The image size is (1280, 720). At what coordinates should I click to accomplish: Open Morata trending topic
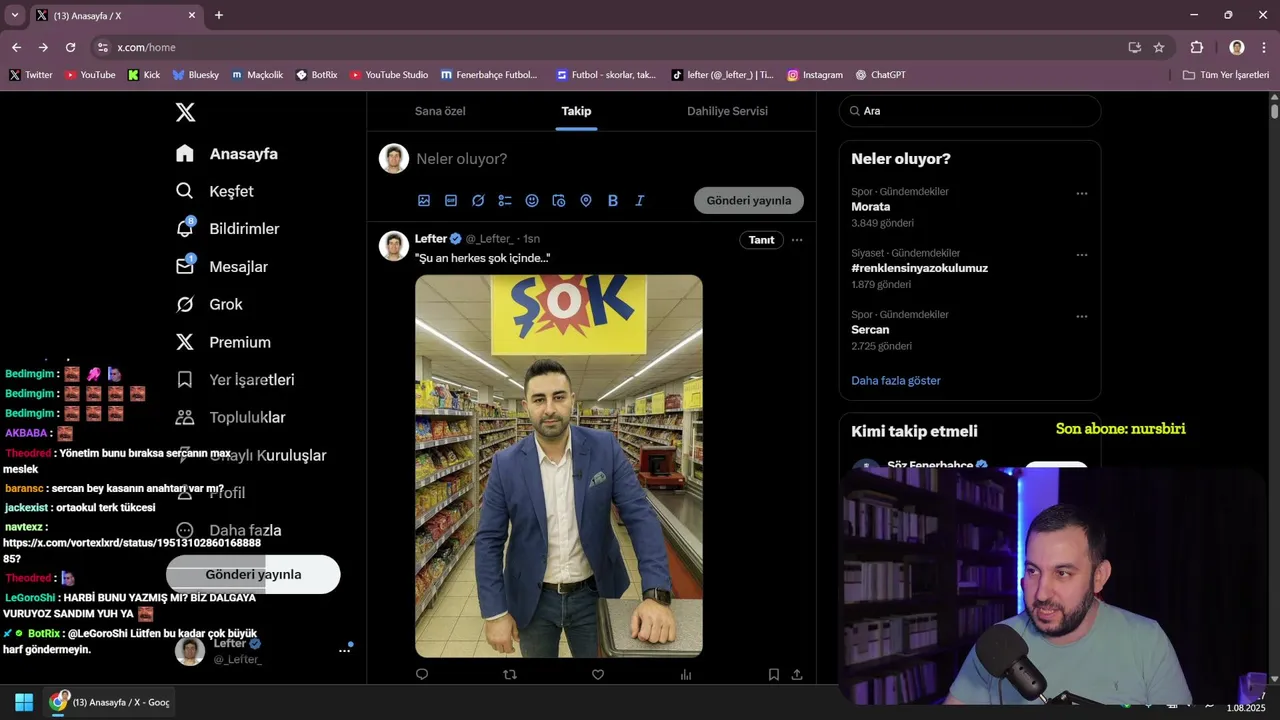tap(870, 207)
